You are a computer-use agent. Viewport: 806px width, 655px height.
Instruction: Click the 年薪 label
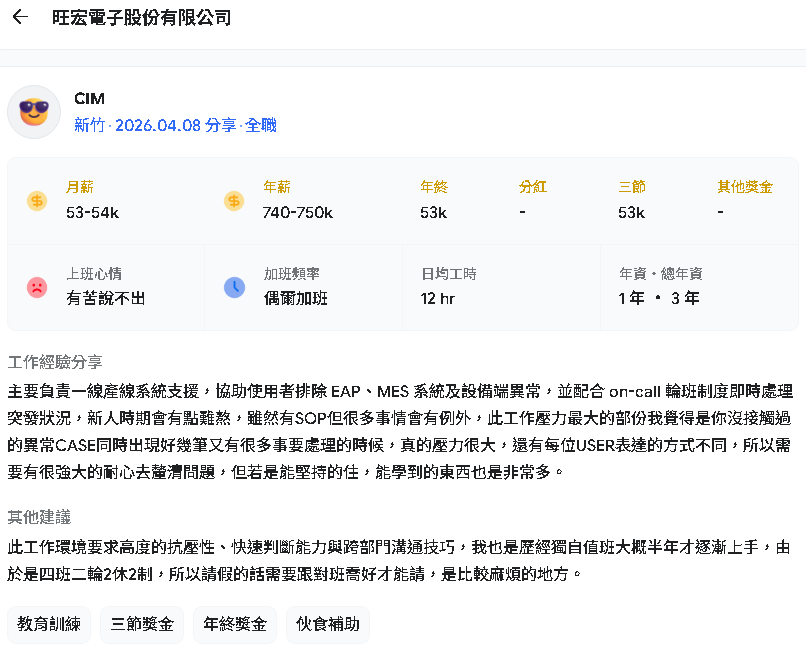[277, 187]
